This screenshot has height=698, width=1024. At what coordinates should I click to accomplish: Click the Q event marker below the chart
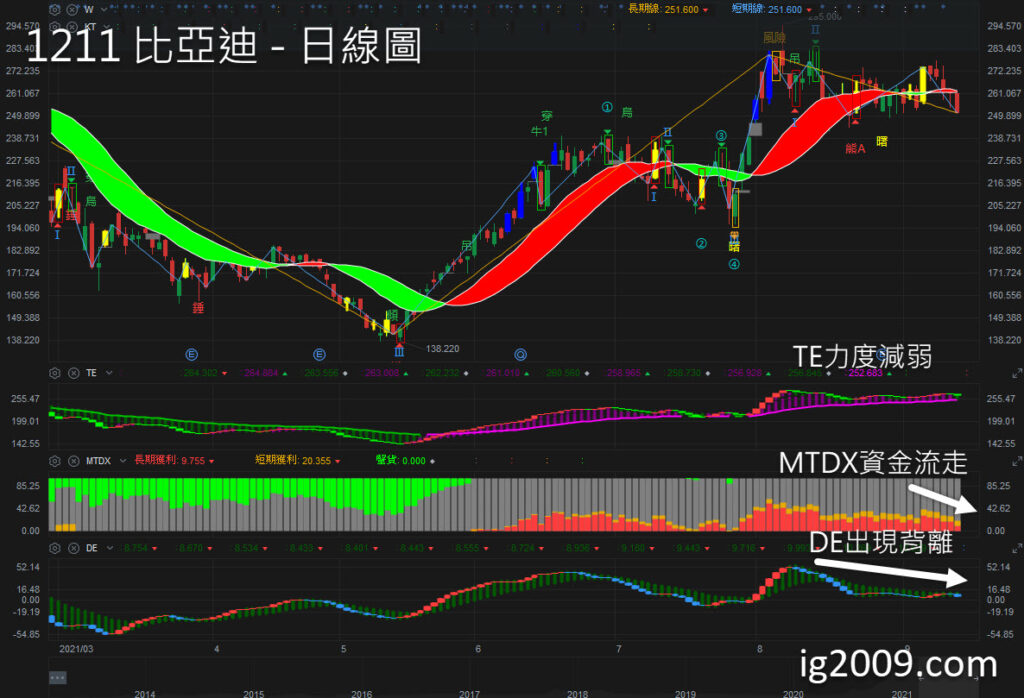520,355
